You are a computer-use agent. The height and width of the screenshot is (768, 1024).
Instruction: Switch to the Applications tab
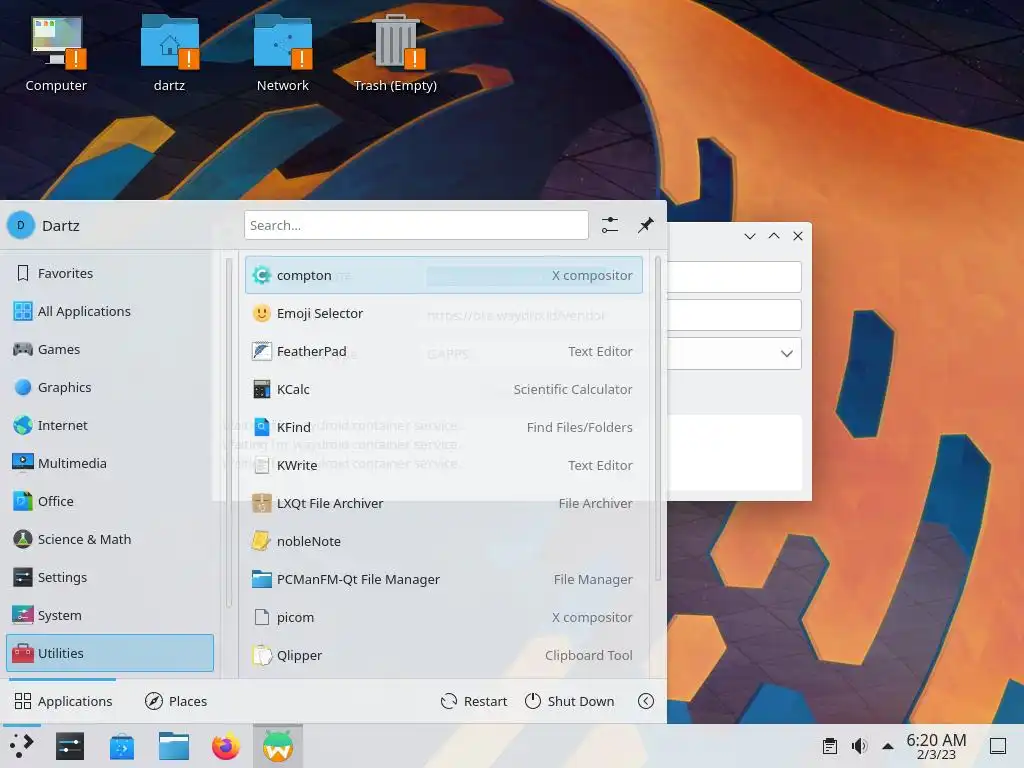click(63, 701)
